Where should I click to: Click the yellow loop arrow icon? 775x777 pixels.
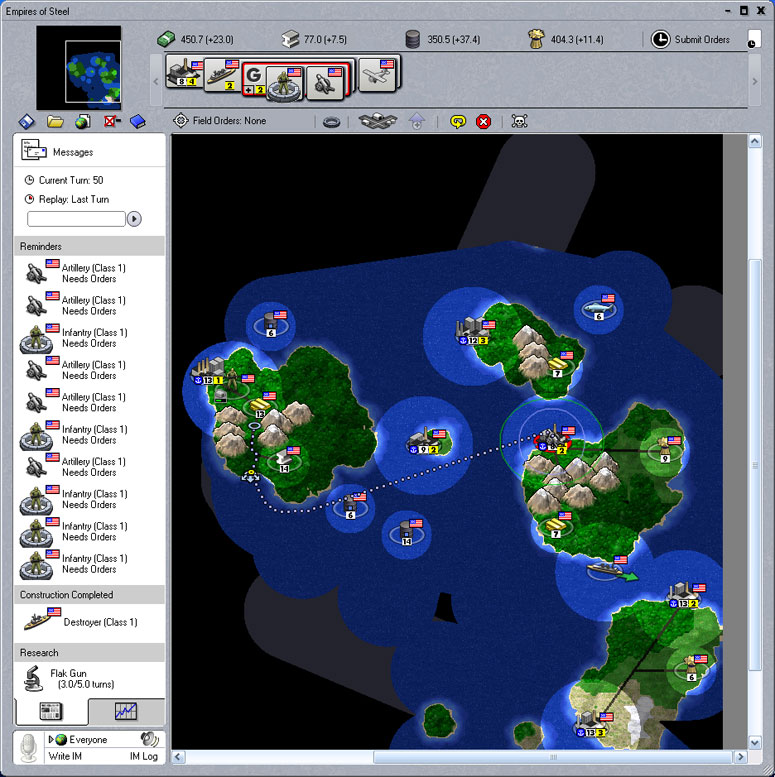(458, 121)
